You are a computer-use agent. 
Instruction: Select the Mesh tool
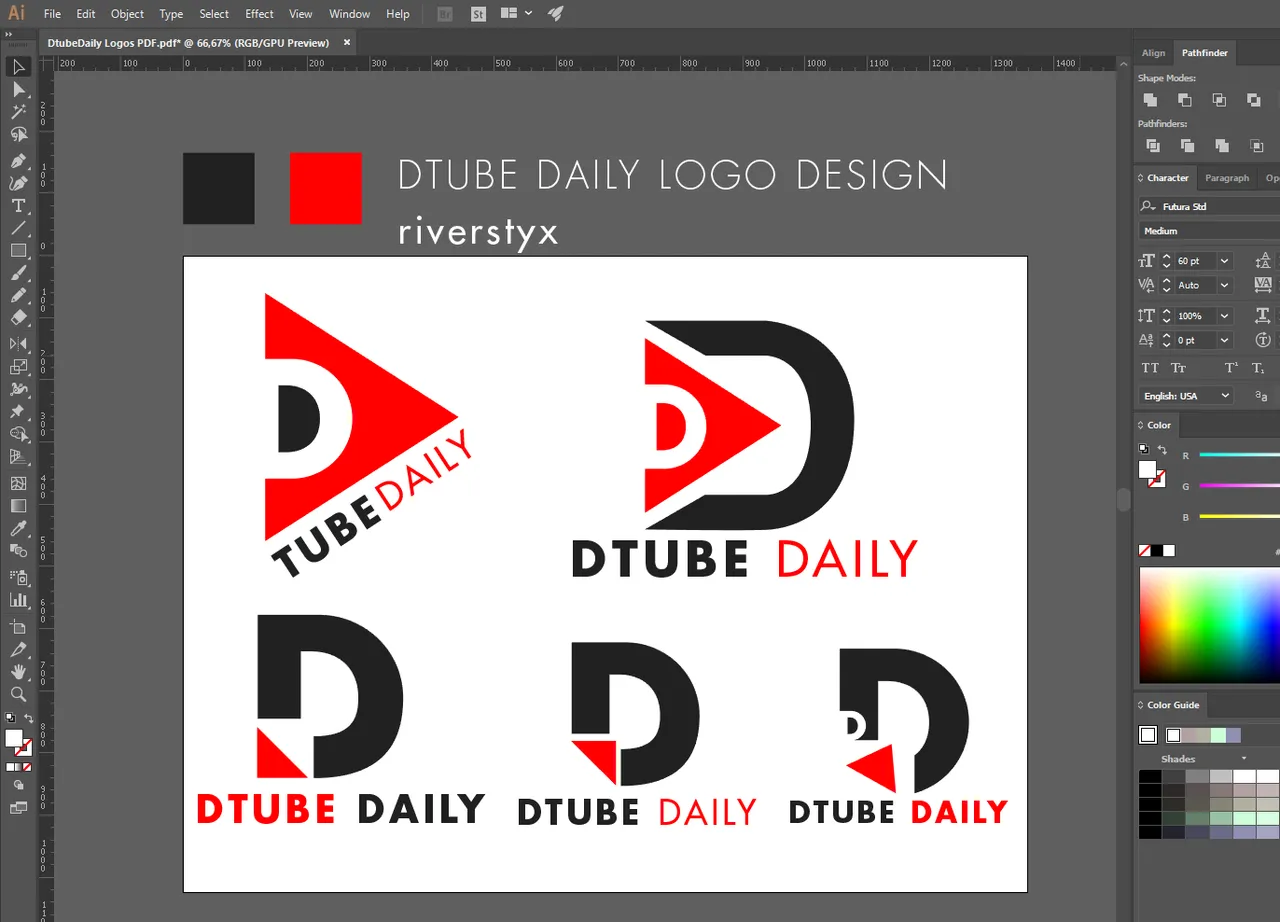click(x=18, y=483)
